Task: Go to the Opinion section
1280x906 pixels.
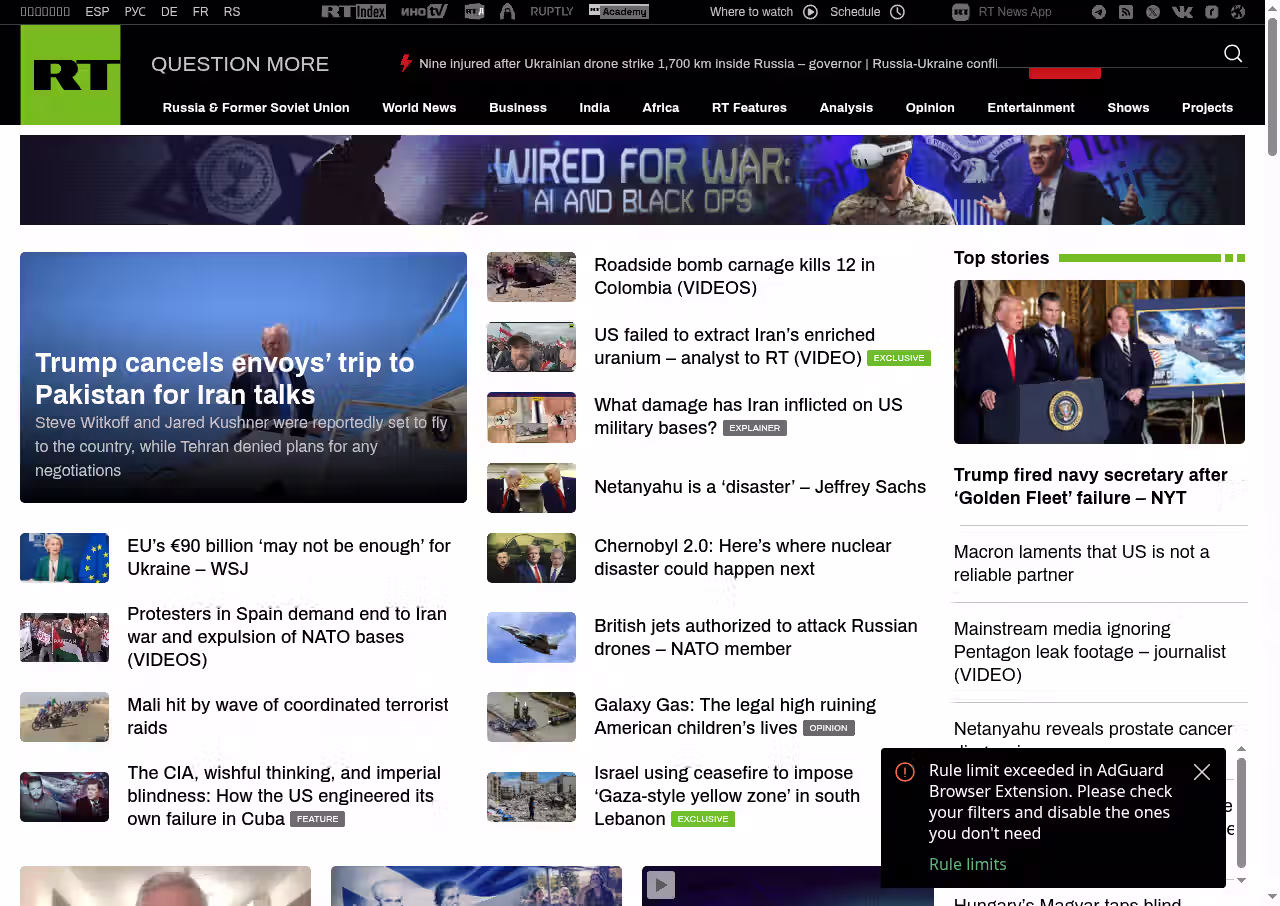Action: click(x=929, y=108)
